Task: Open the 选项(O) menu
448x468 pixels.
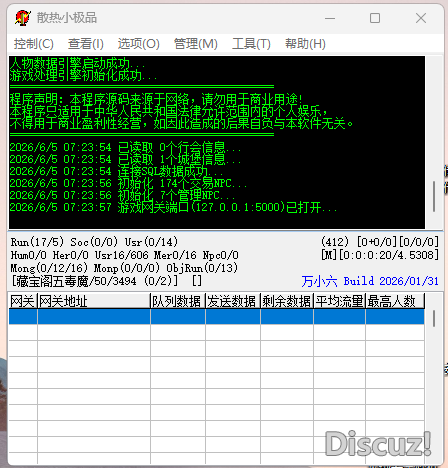Action: pyautogui.click(x=138, y=44)
